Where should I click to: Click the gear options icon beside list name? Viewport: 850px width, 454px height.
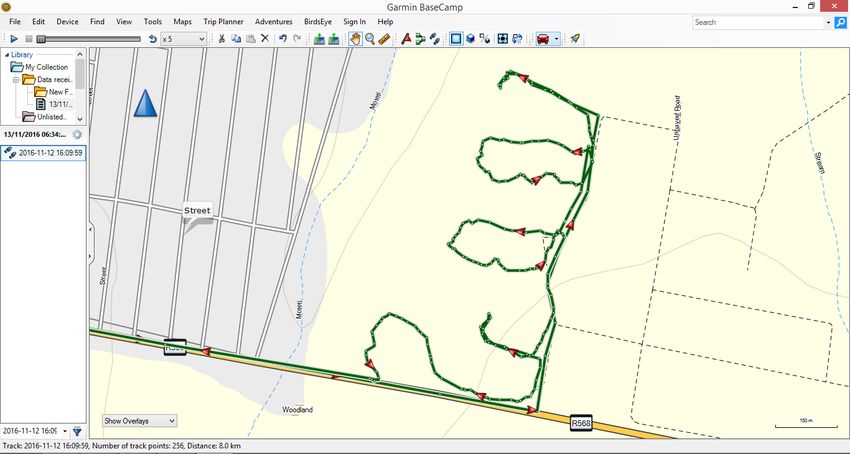click(x=77, y=135)
